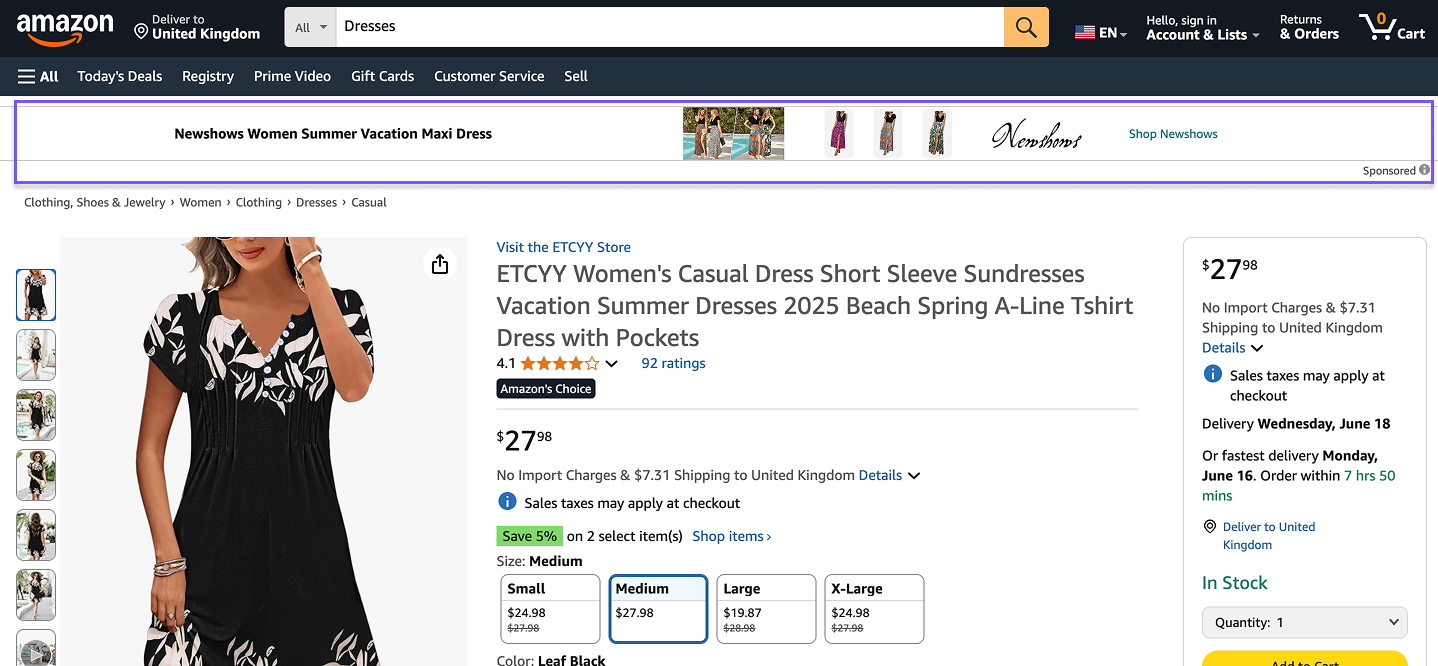Click the Save 5% green badge
Viewport: 1438px width, 666px height.
pyautogui.click(x=530, y=536)
